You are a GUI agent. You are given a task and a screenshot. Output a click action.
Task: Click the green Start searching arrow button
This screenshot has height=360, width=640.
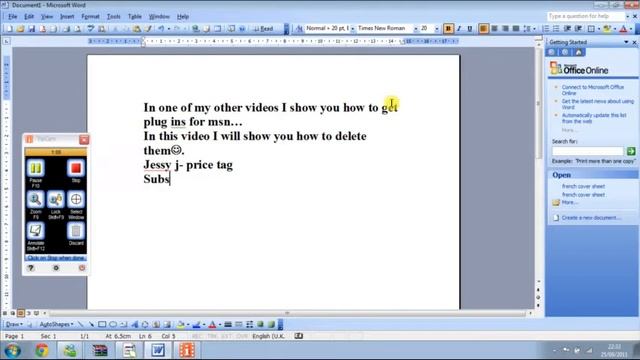(631, 151)
